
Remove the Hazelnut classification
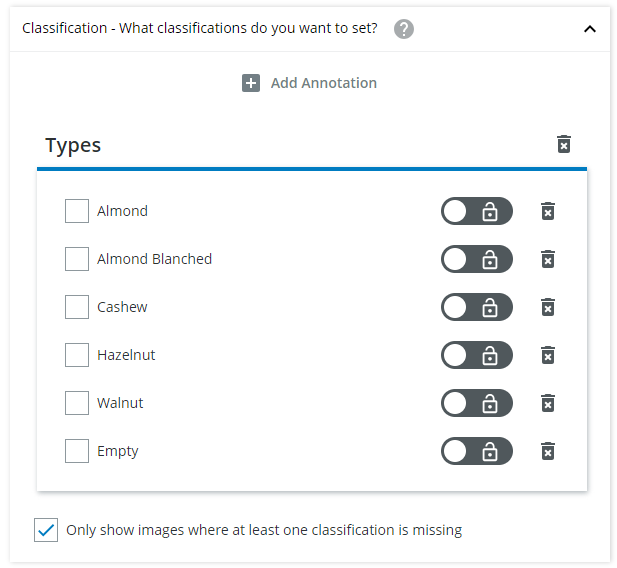pyautogui.click(x=548, y=355)
